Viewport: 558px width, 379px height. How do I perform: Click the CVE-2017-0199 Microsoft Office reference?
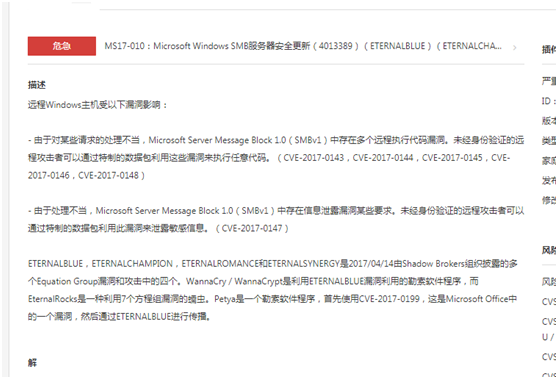389,299
